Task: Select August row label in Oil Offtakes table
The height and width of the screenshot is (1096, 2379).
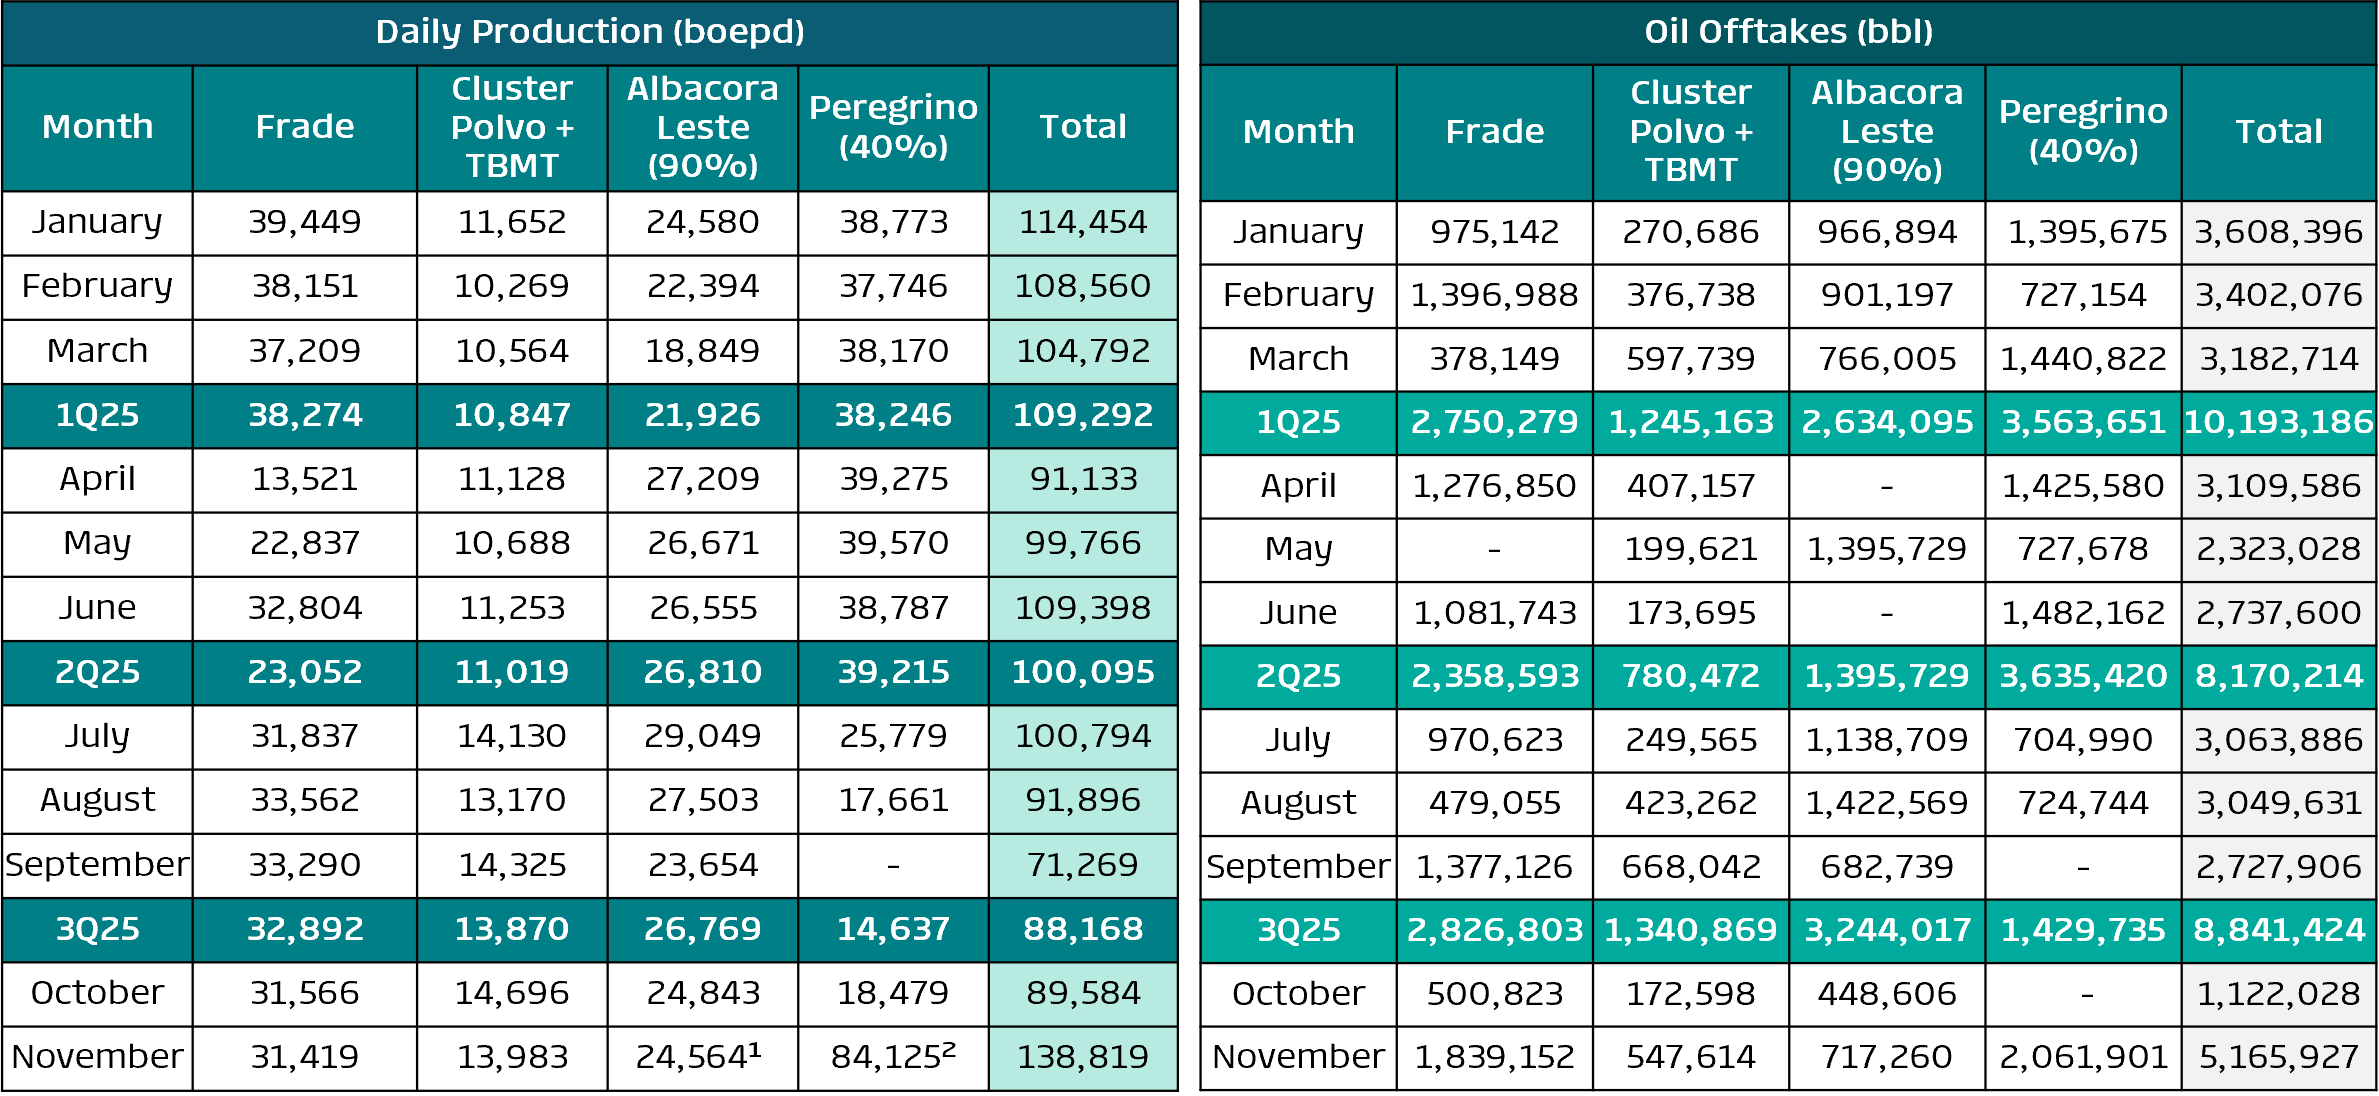Action: 1298,803
